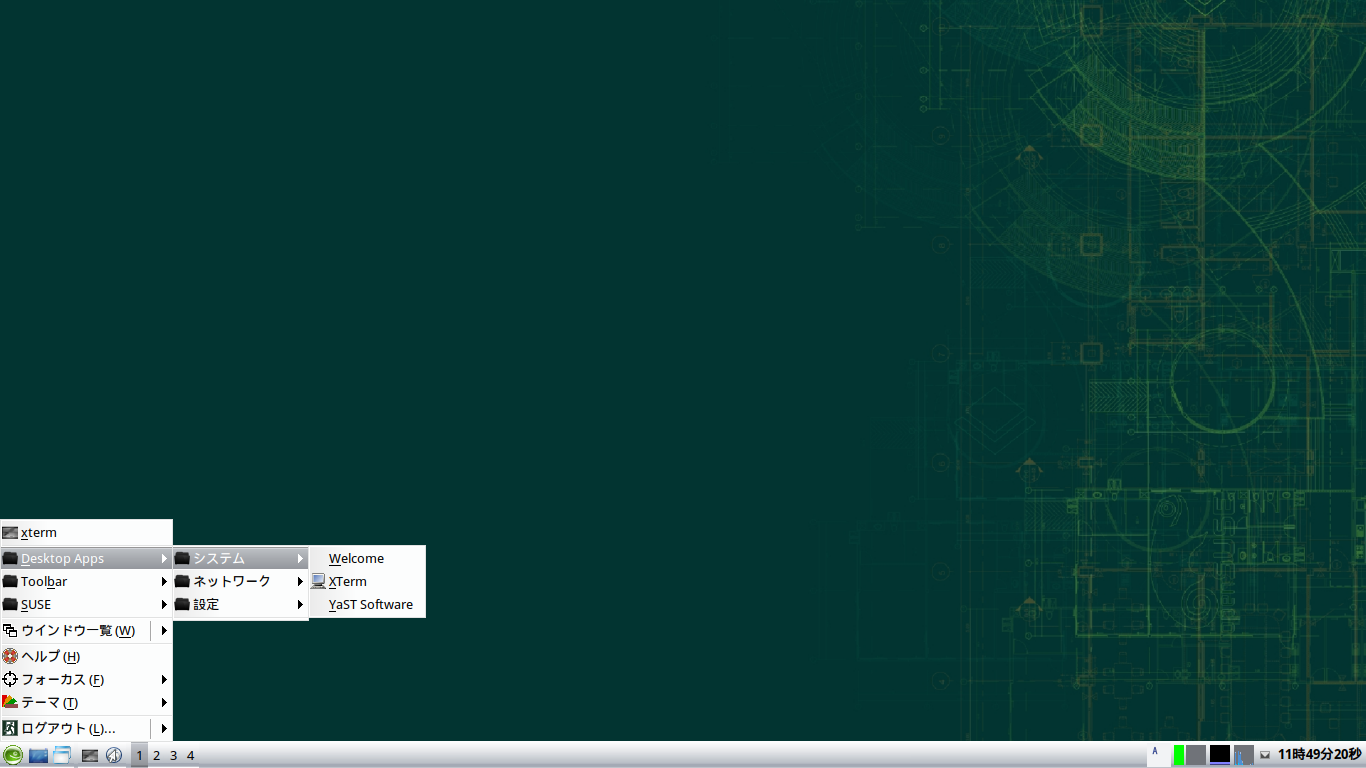Screen dimensions: 1366x768
Task: Expand arrow beside ウインドウ一覧 (W)
Action: [163, 631]
